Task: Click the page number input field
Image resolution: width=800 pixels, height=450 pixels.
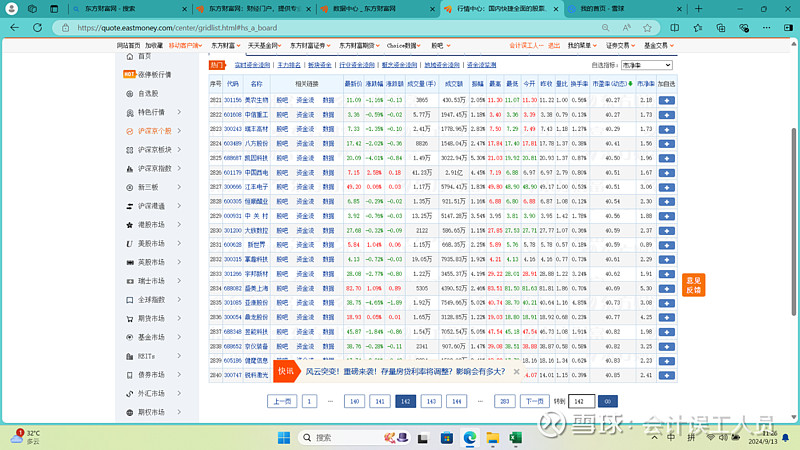Action: coord(582,402)
